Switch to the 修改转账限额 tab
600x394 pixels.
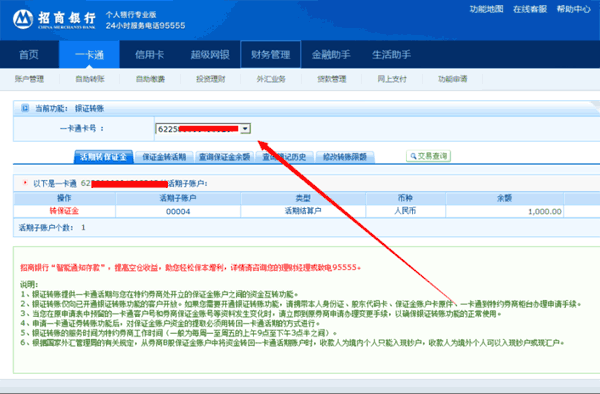[345, 157]
